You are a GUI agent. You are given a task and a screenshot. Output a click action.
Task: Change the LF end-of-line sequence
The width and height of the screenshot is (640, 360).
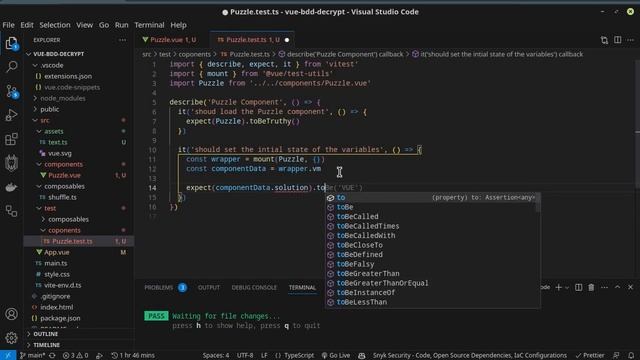pos(264,355)
